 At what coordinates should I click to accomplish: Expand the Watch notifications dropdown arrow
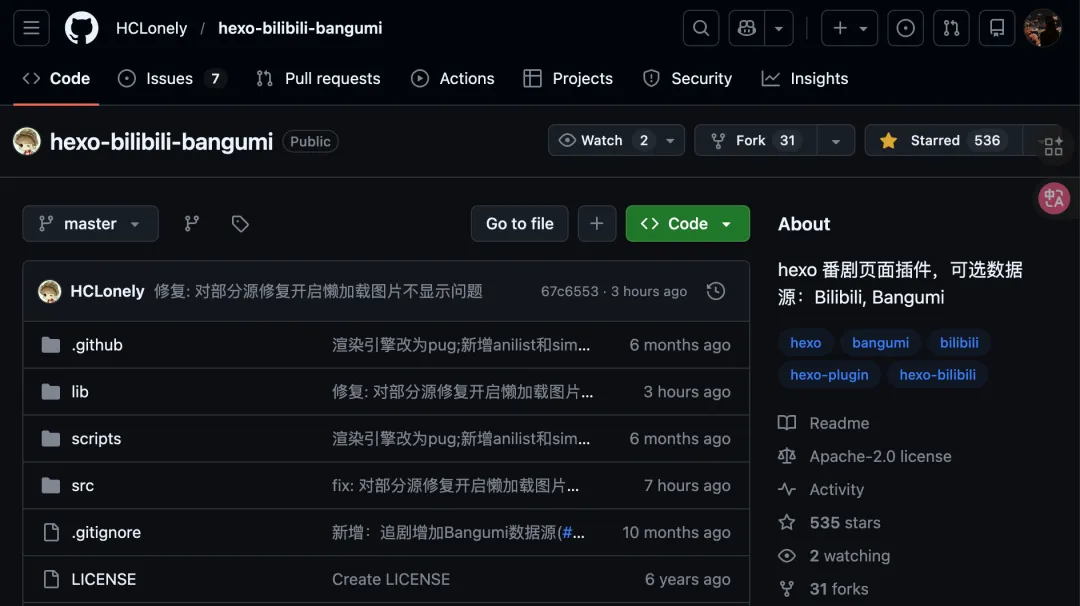click(670, 140)
